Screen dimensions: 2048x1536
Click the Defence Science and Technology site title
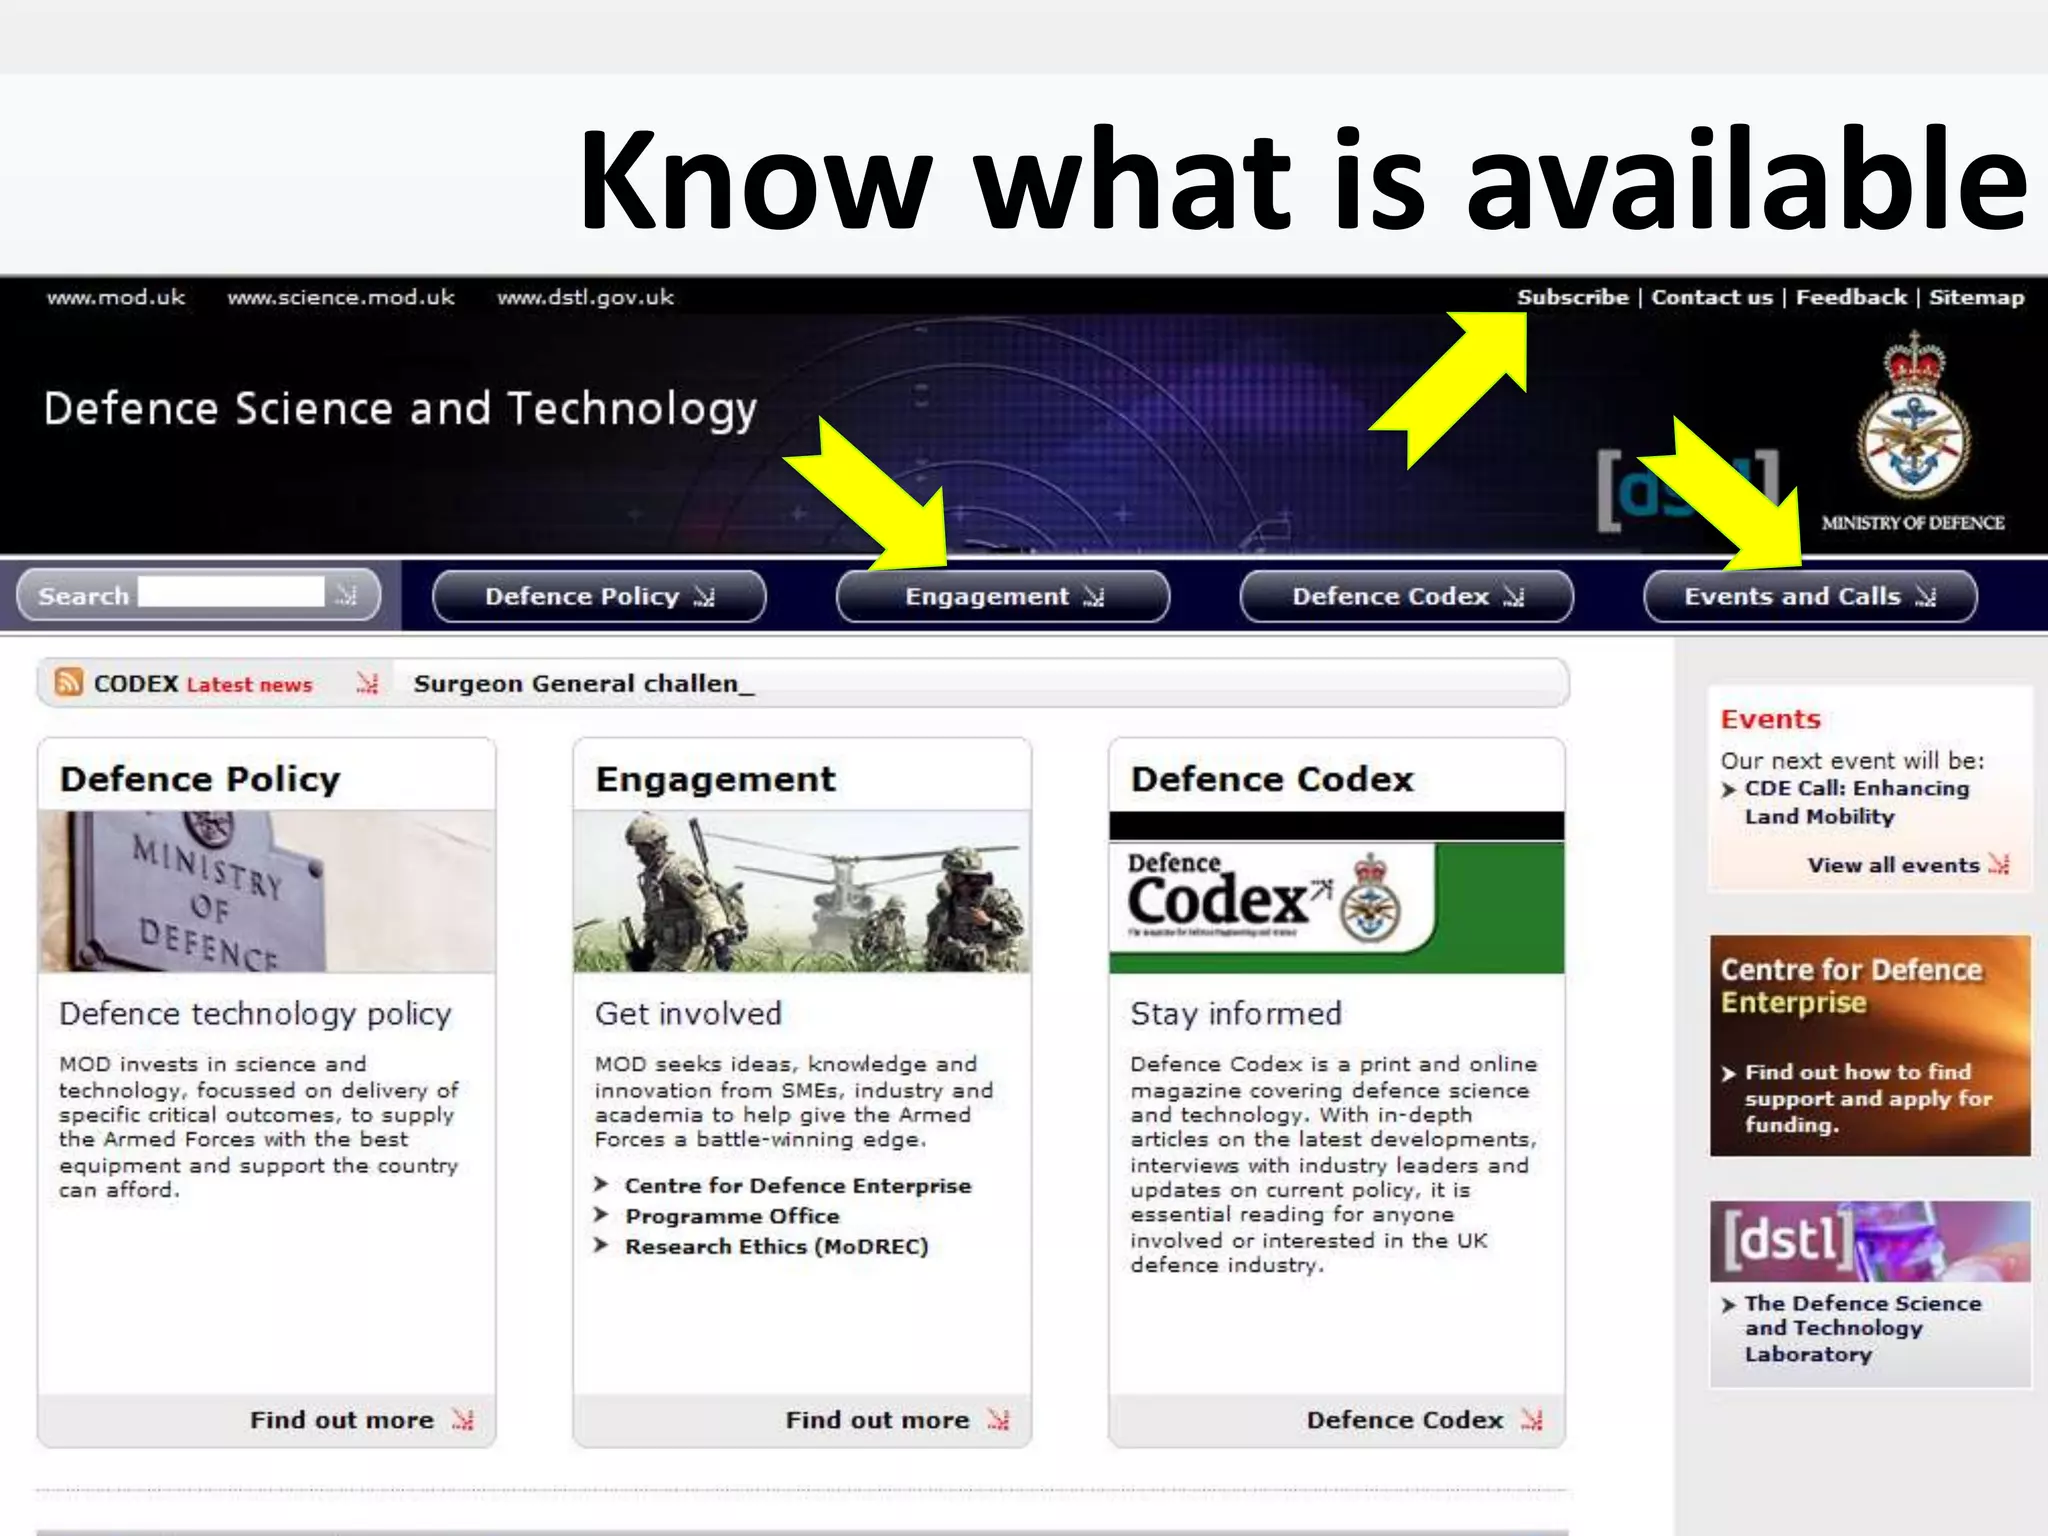tap(400, 409)
